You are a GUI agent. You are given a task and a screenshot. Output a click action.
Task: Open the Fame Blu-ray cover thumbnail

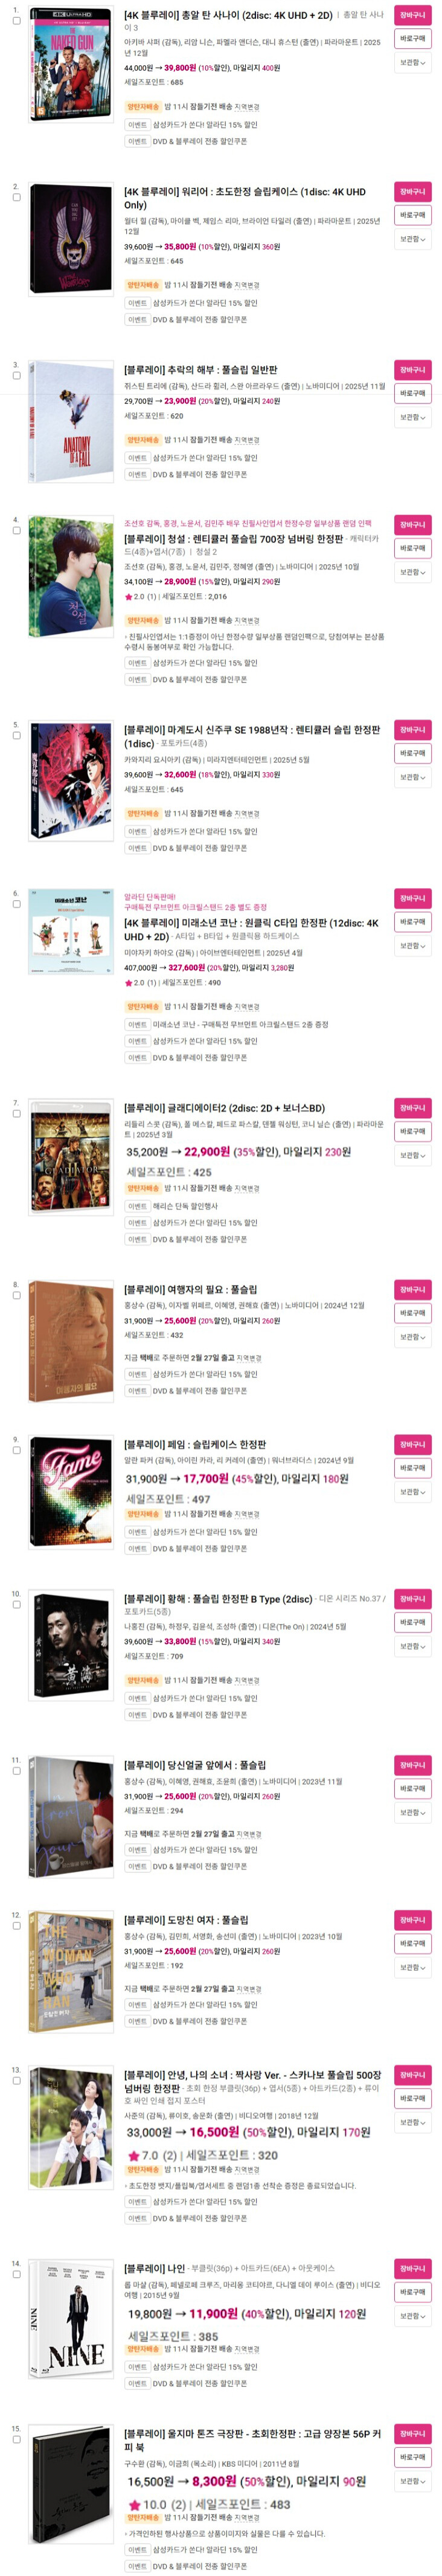(71, 1490)
